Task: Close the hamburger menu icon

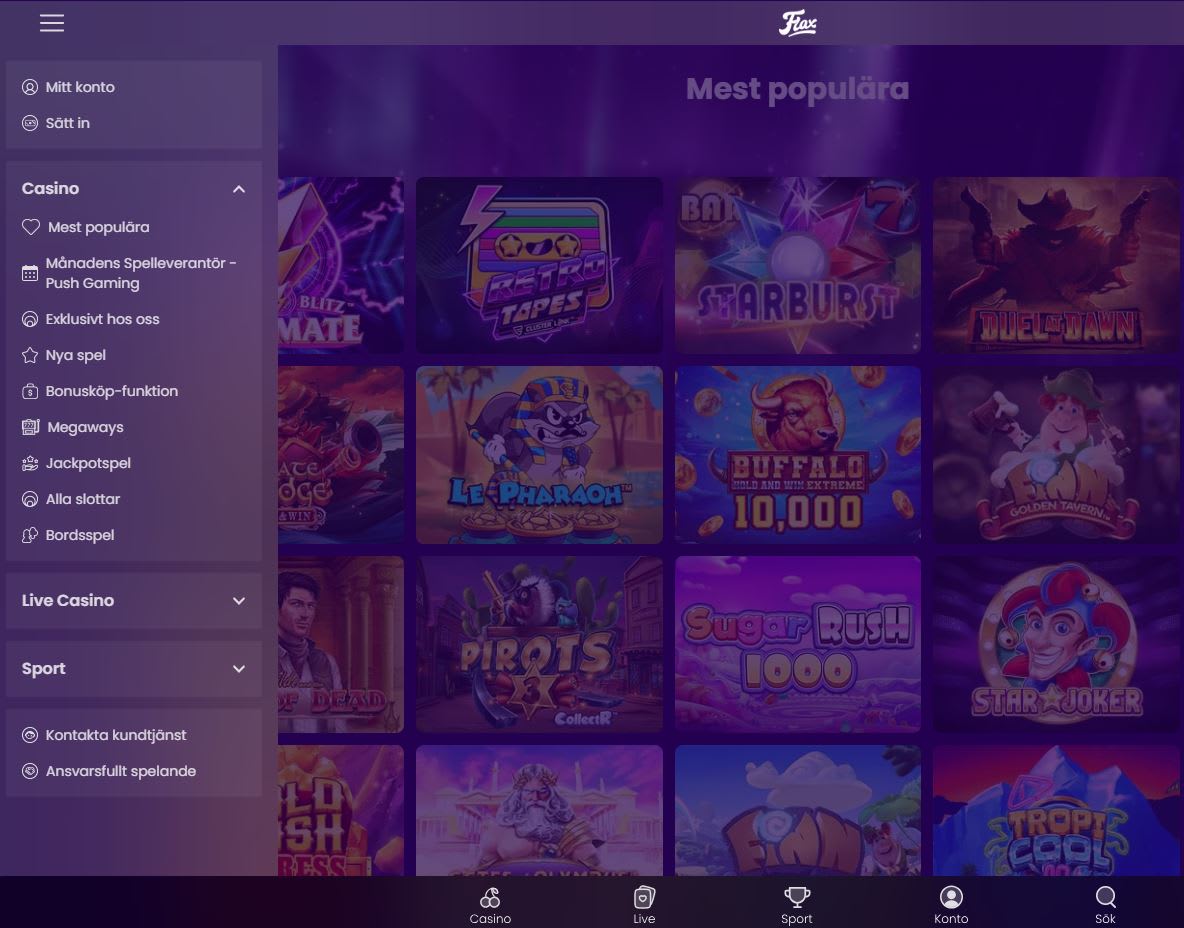Action: [x=51, y=23]
